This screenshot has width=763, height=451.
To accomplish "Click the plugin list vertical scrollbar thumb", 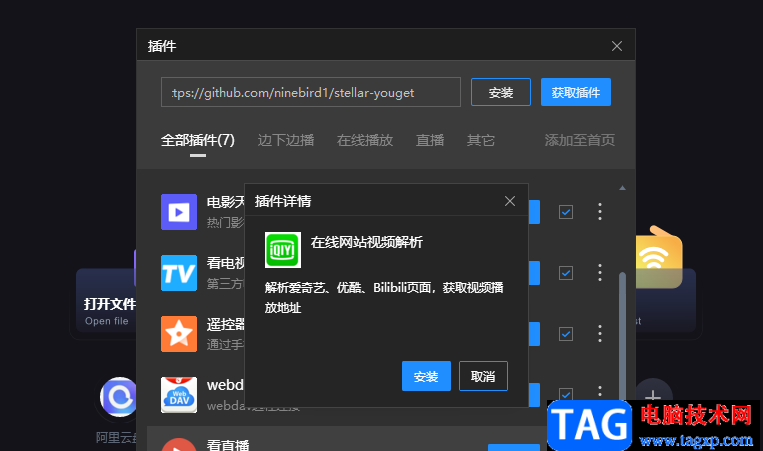I will [622, 336].
